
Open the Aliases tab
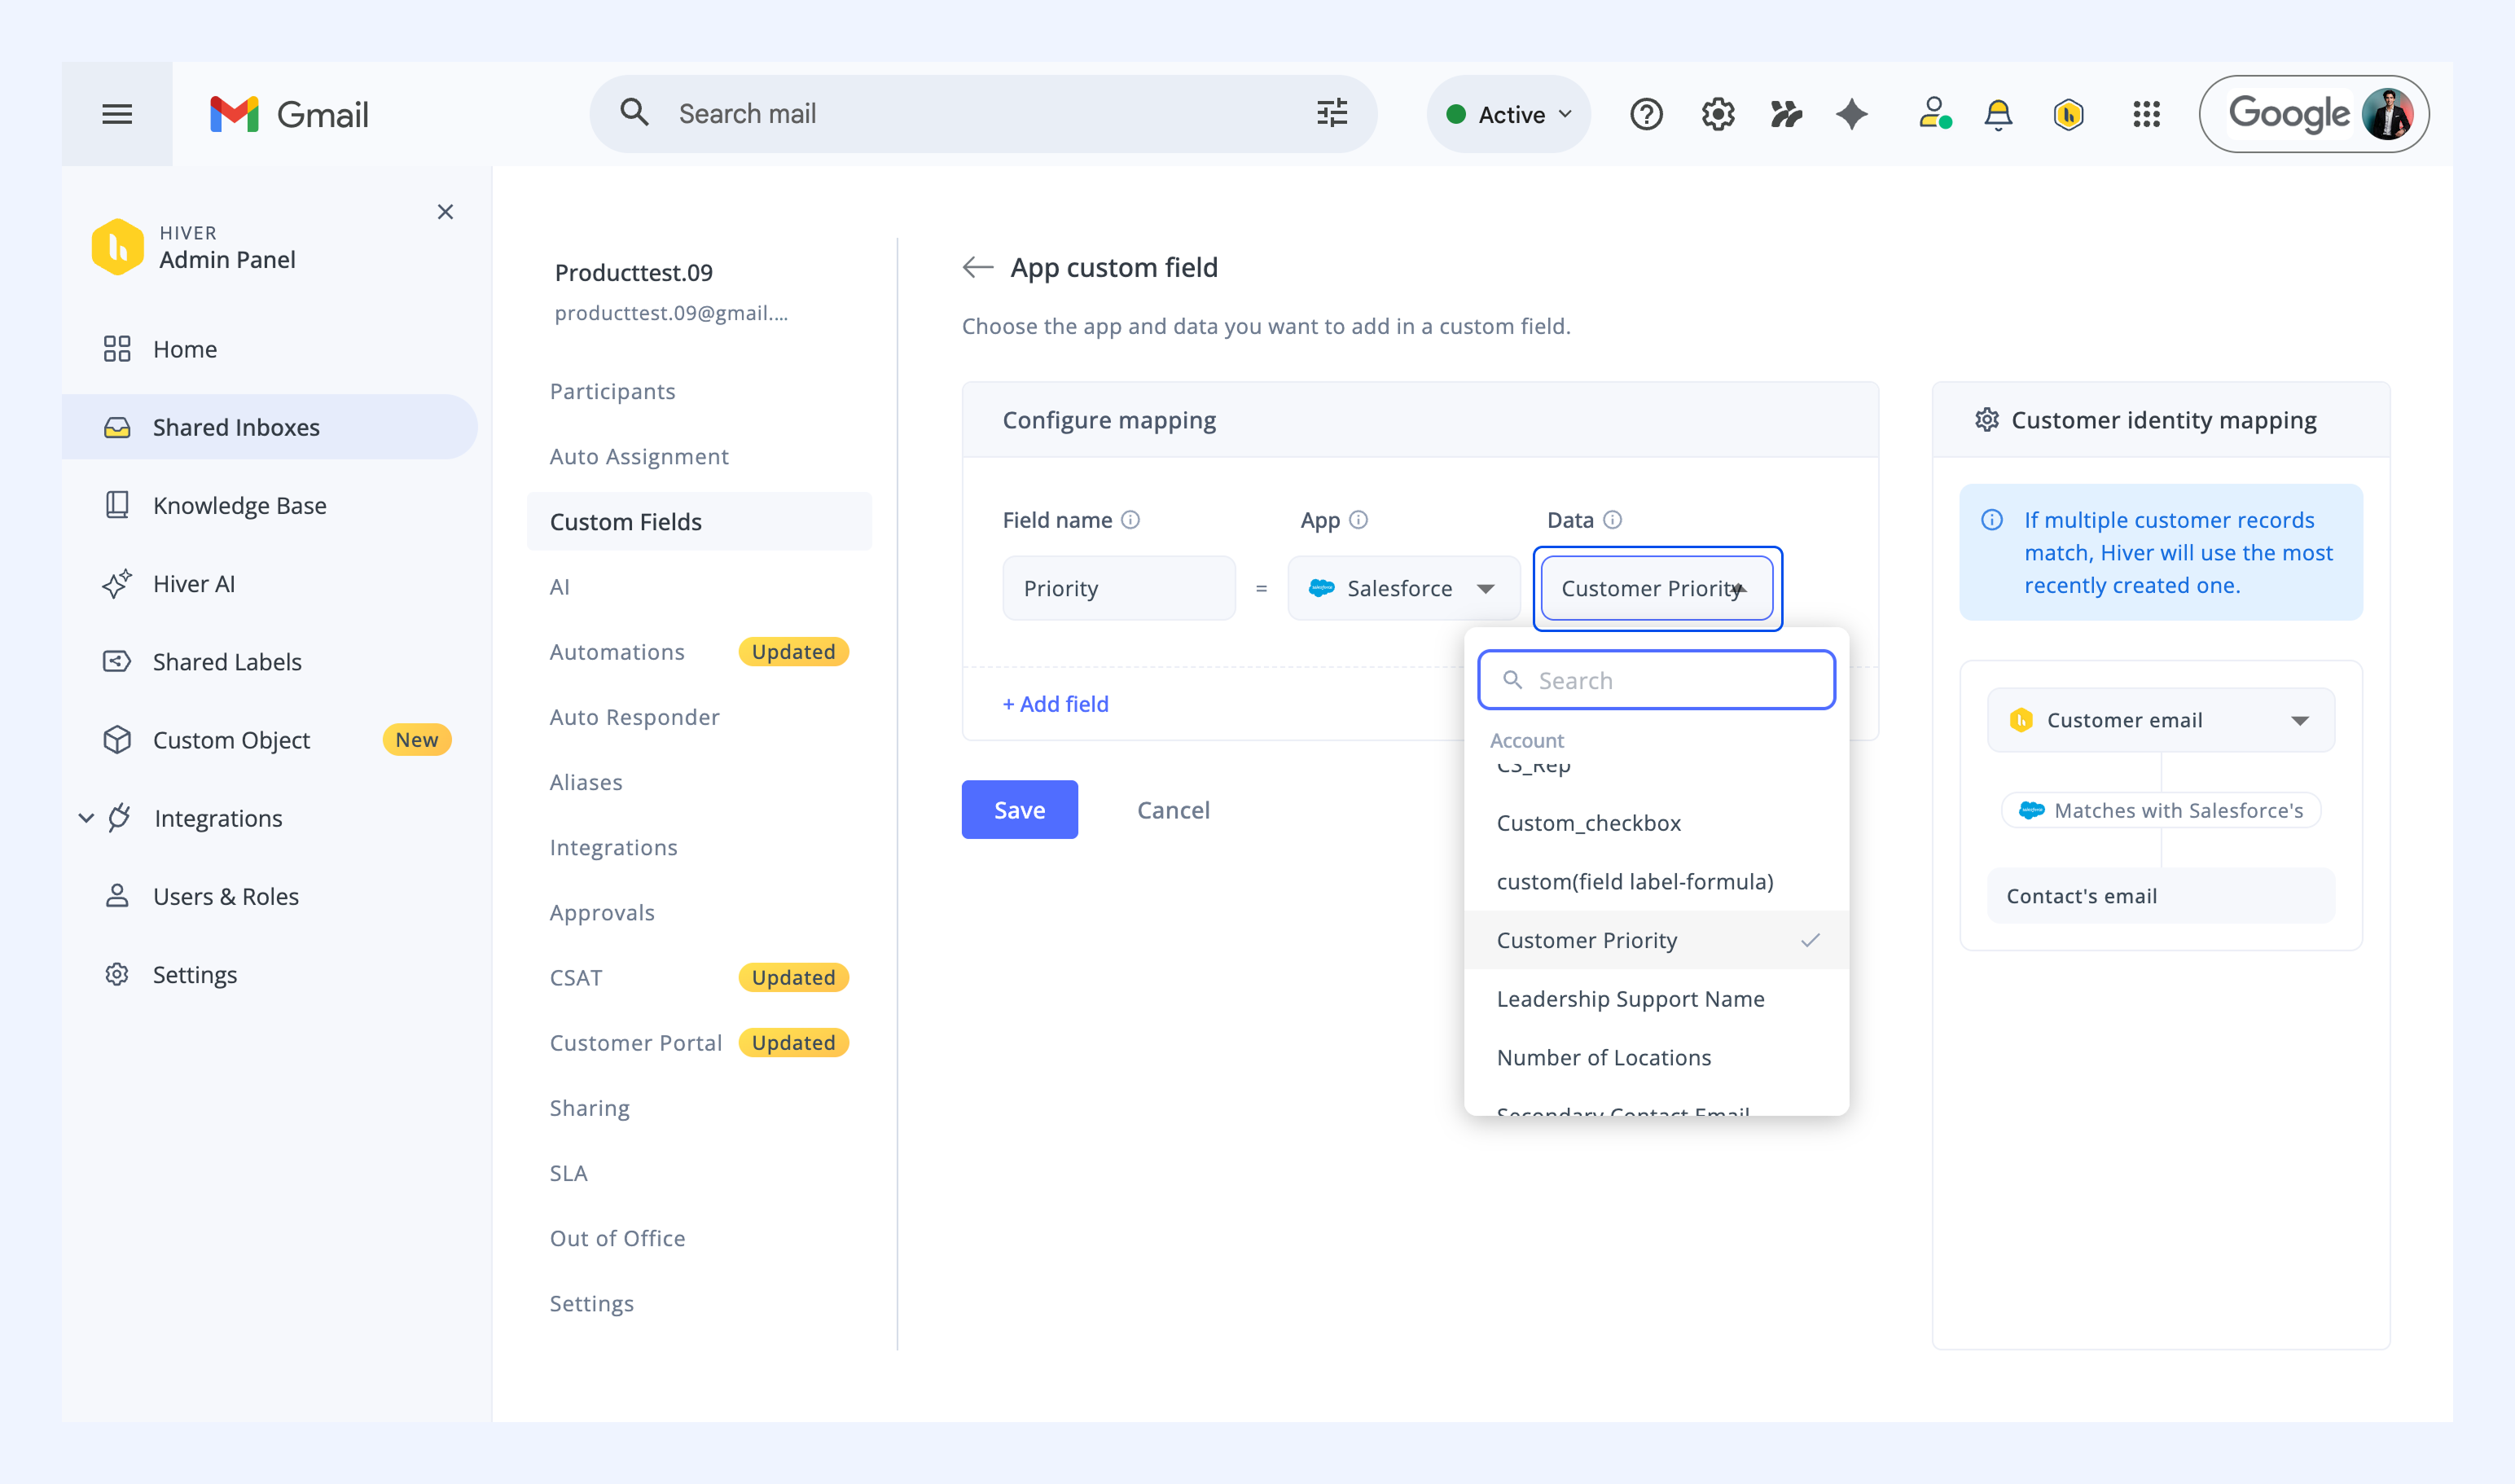point(586,782)
